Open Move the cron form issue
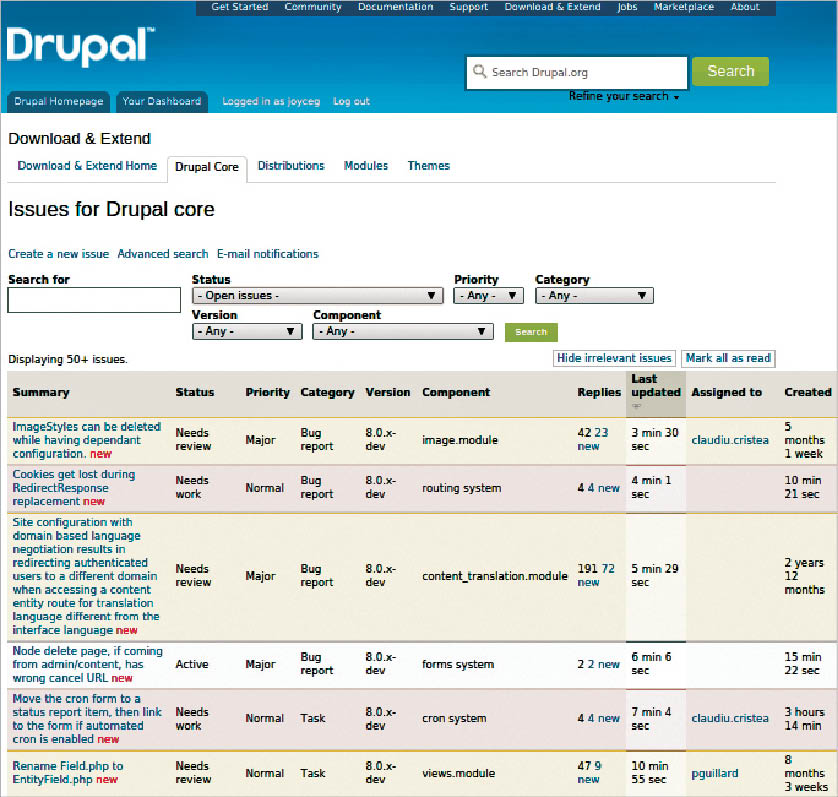Screen dimensions: 838x797 (87, 719)
